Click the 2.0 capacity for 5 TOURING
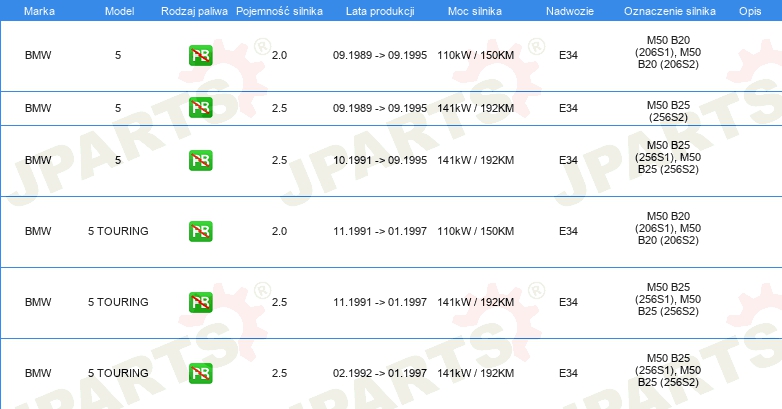The image size is (782, 409). coord(279,231)
